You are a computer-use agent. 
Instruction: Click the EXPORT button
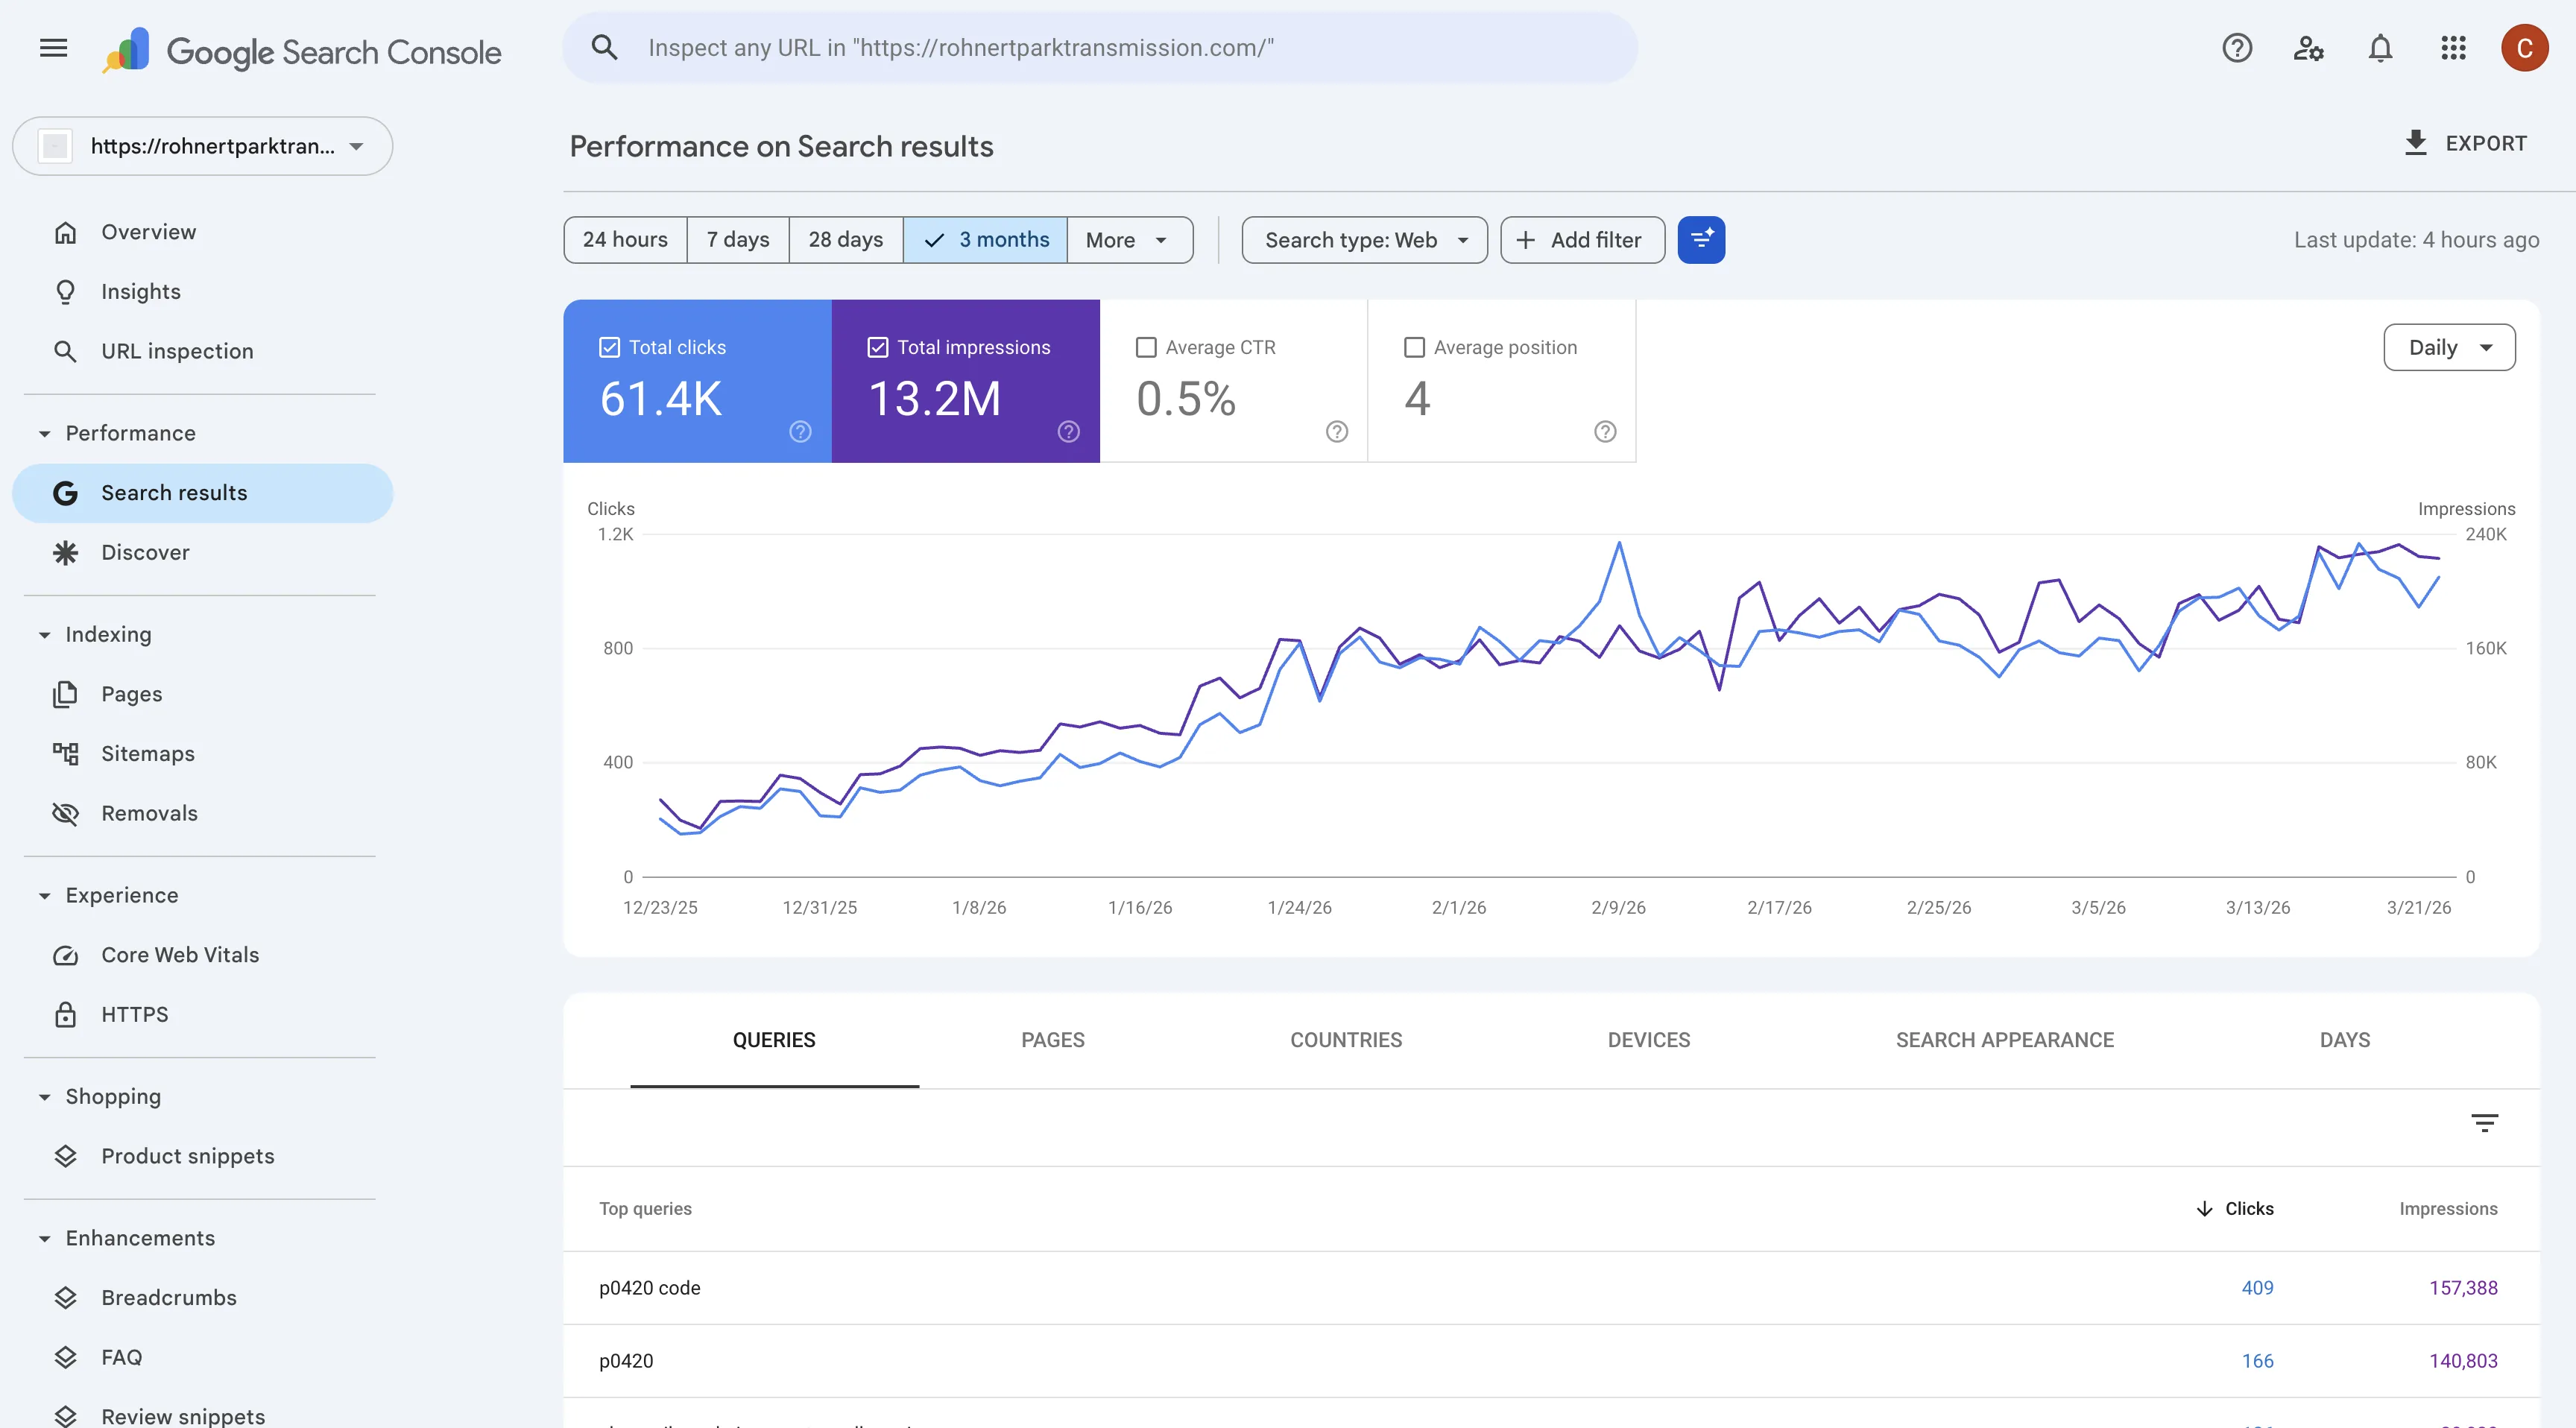(2466, 143)
